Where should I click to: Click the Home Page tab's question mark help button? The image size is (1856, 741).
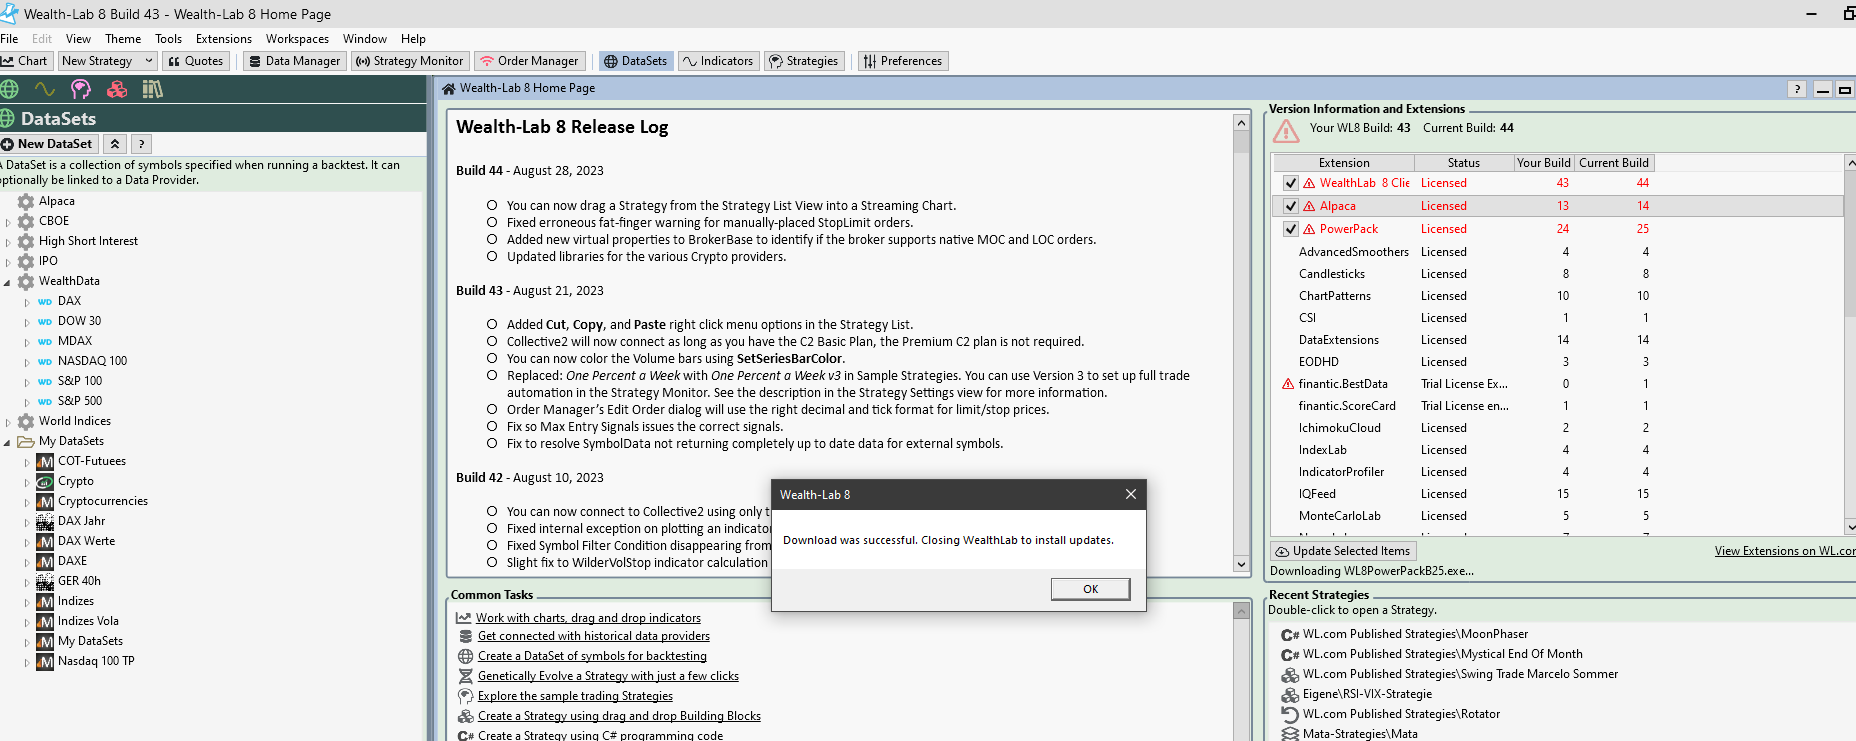tap(1797, 89)
